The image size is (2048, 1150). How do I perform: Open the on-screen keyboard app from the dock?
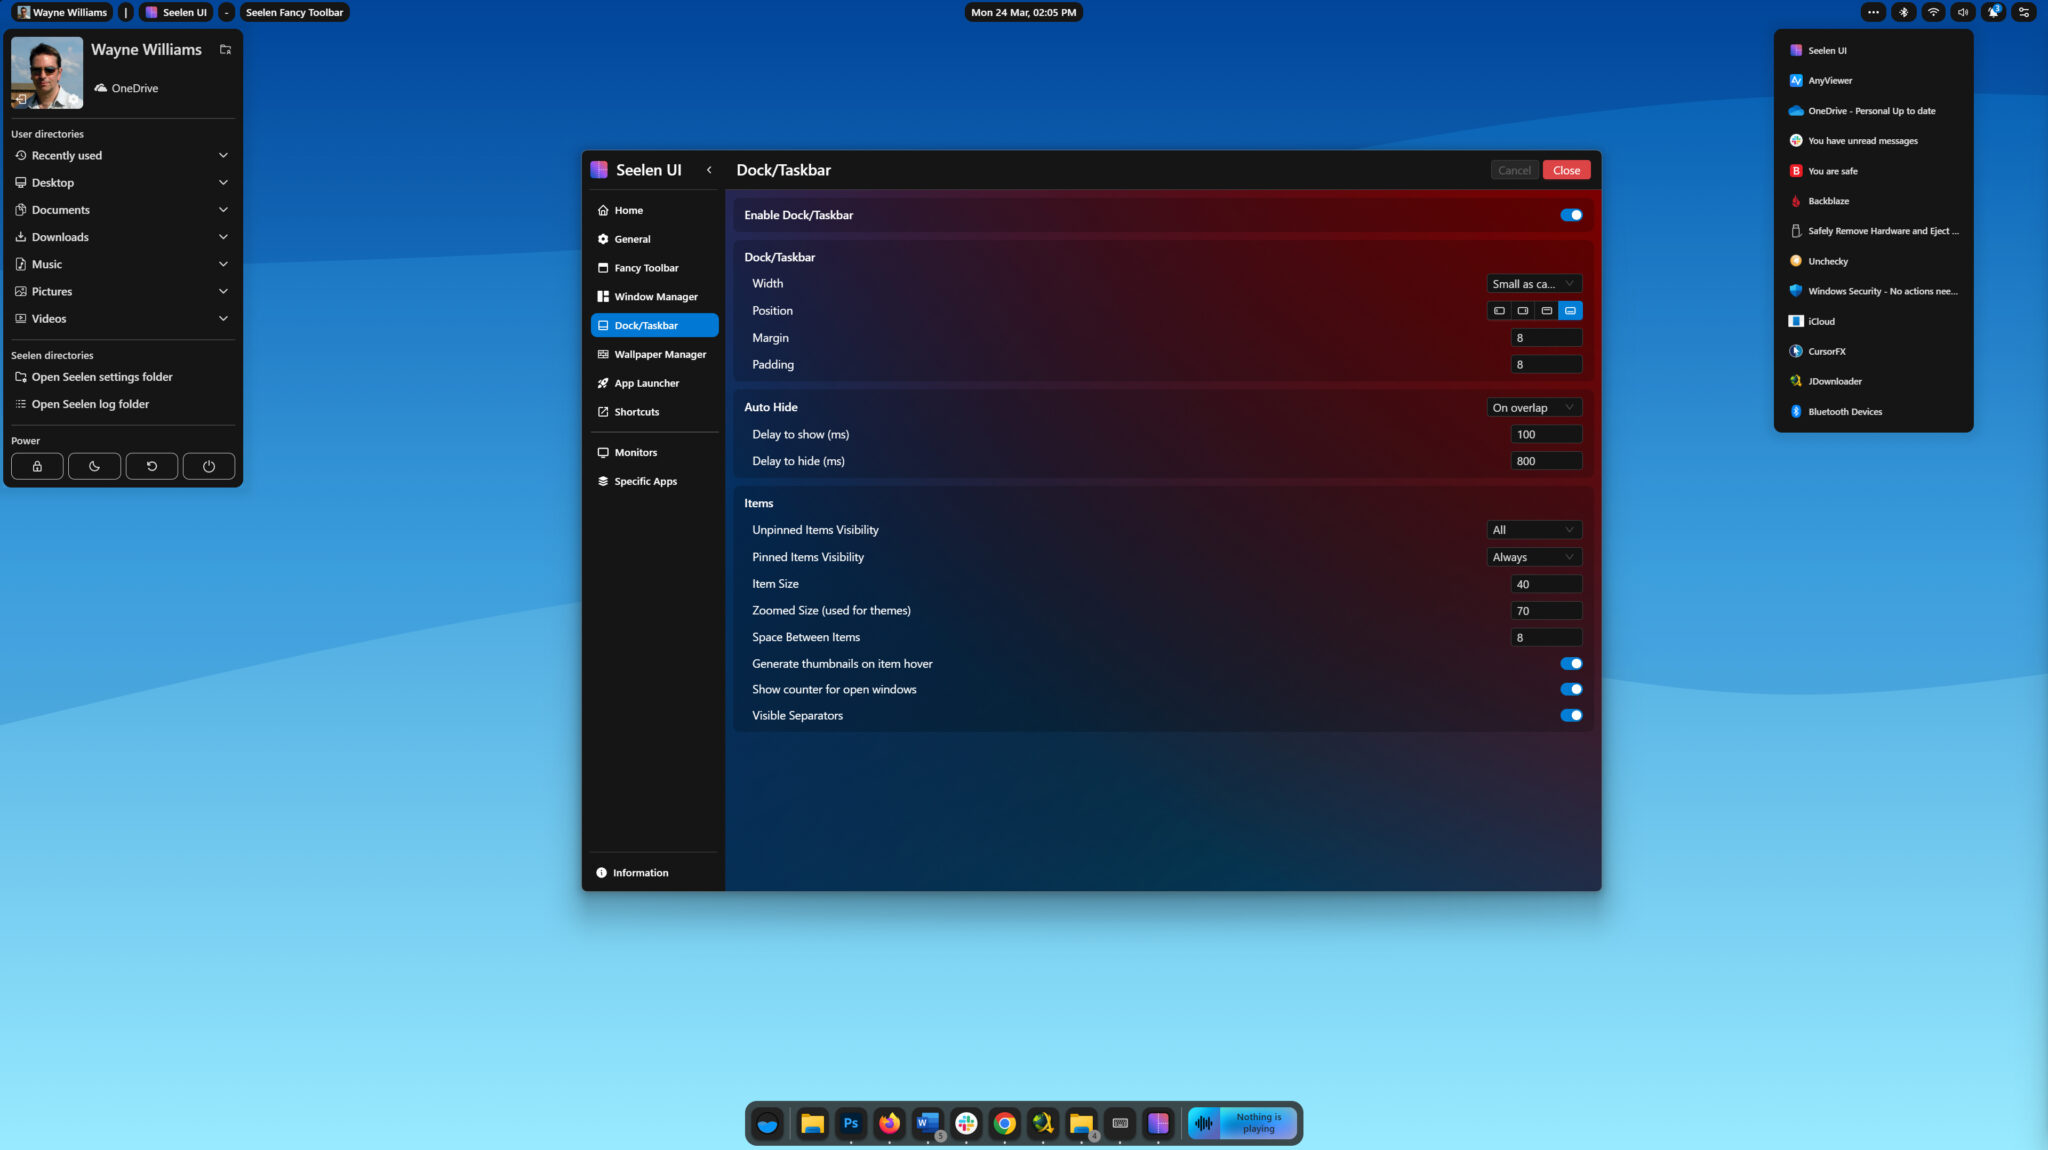(1120, 1123)
